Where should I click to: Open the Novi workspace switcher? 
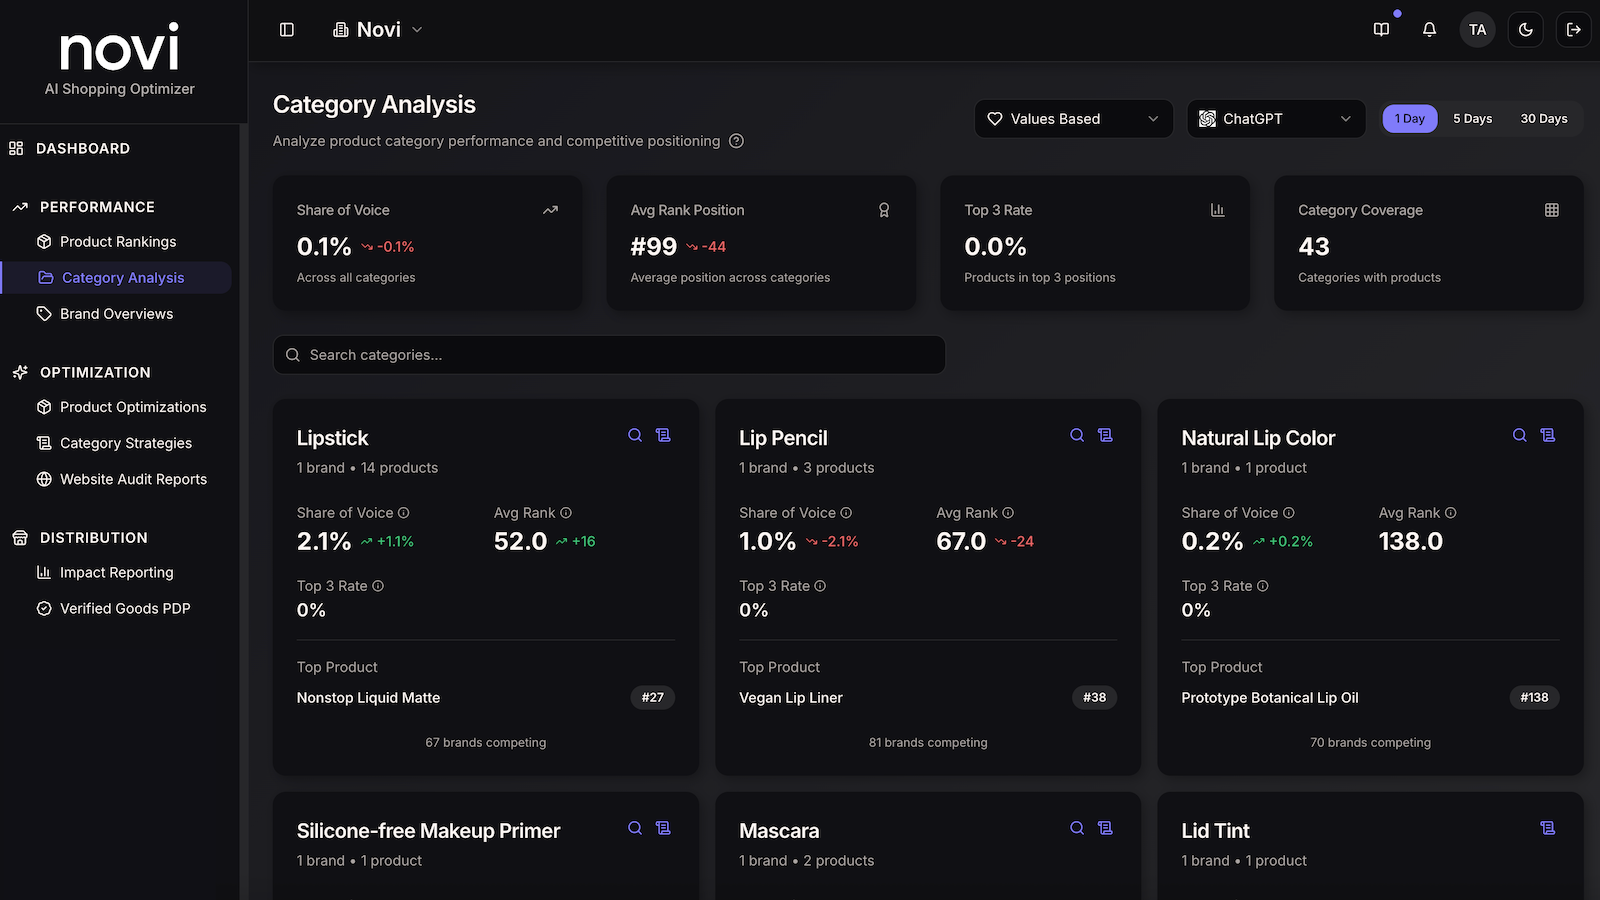(x=378, y=30)
